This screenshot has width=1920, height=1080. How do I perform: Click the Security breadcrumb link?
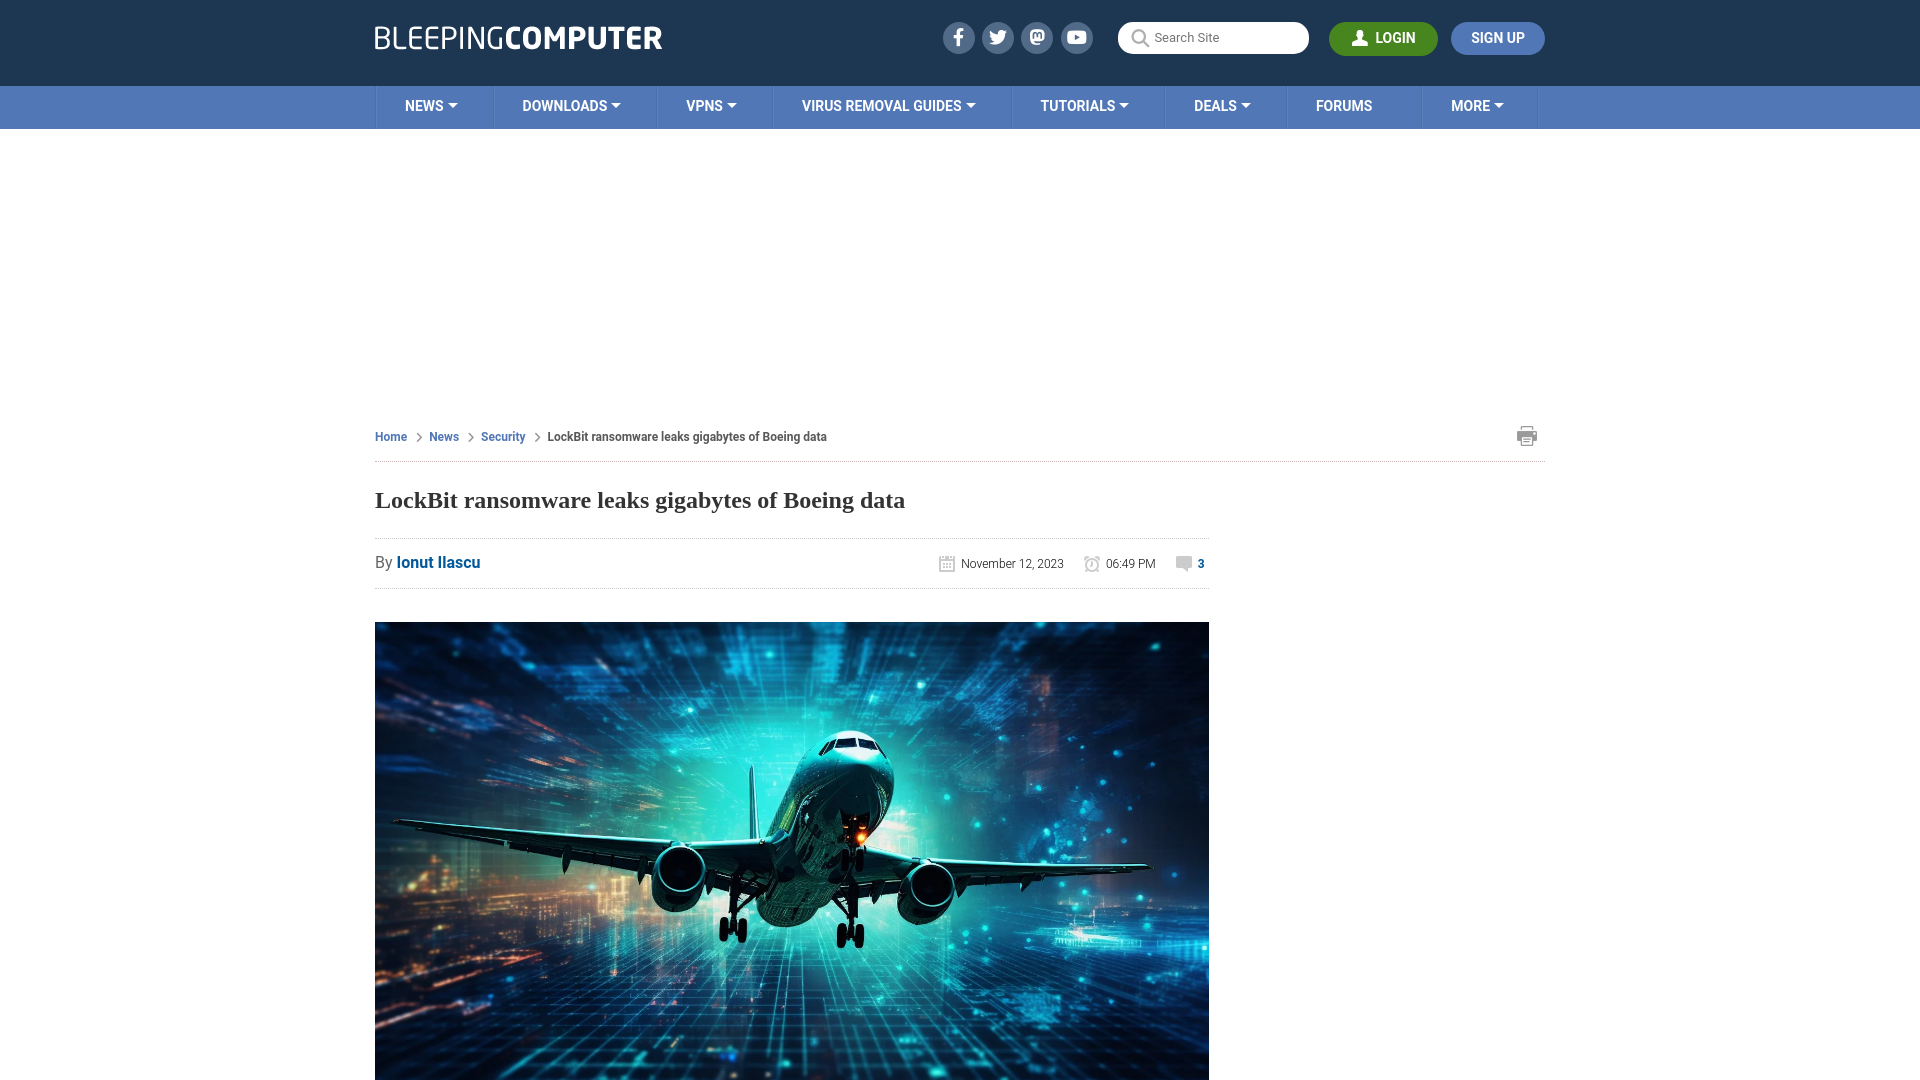(x=502, y=436)
